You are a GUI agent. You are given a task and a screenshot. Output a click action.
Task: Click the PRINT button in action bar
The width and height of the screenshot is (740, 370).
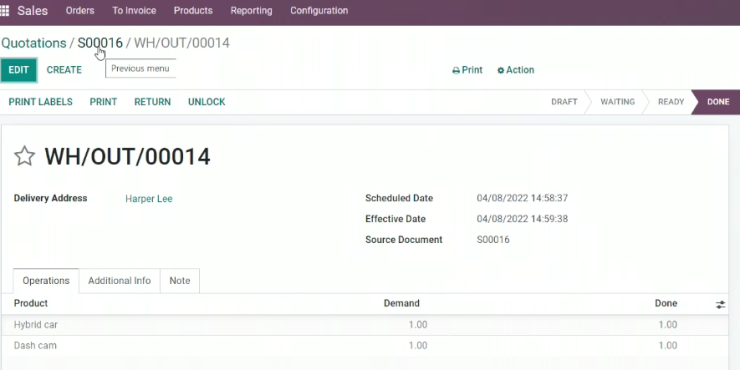tap(103, 102)
